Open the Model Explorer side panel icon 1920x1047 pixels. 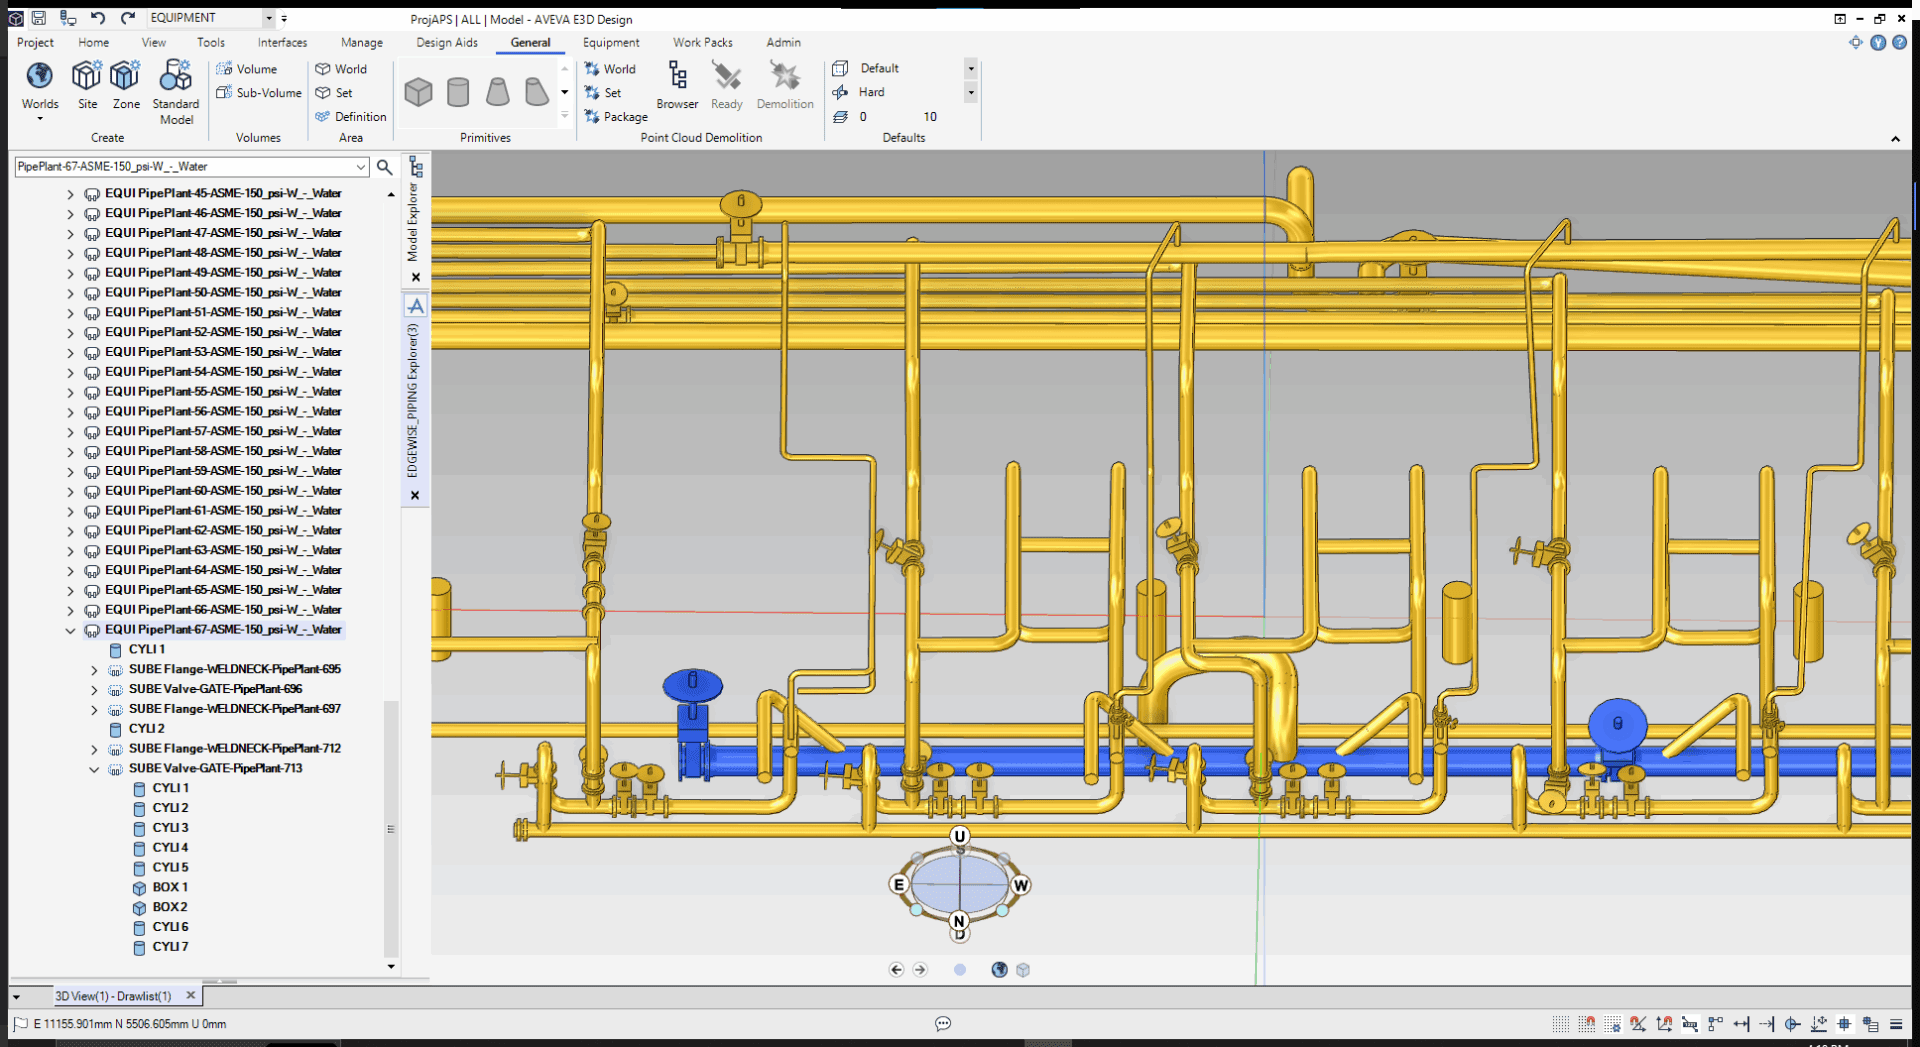click(416, 168)
